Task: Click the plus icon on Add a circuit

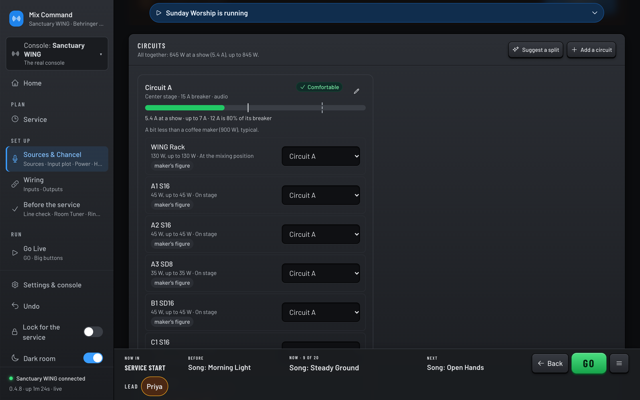Action: click(574, 50)
